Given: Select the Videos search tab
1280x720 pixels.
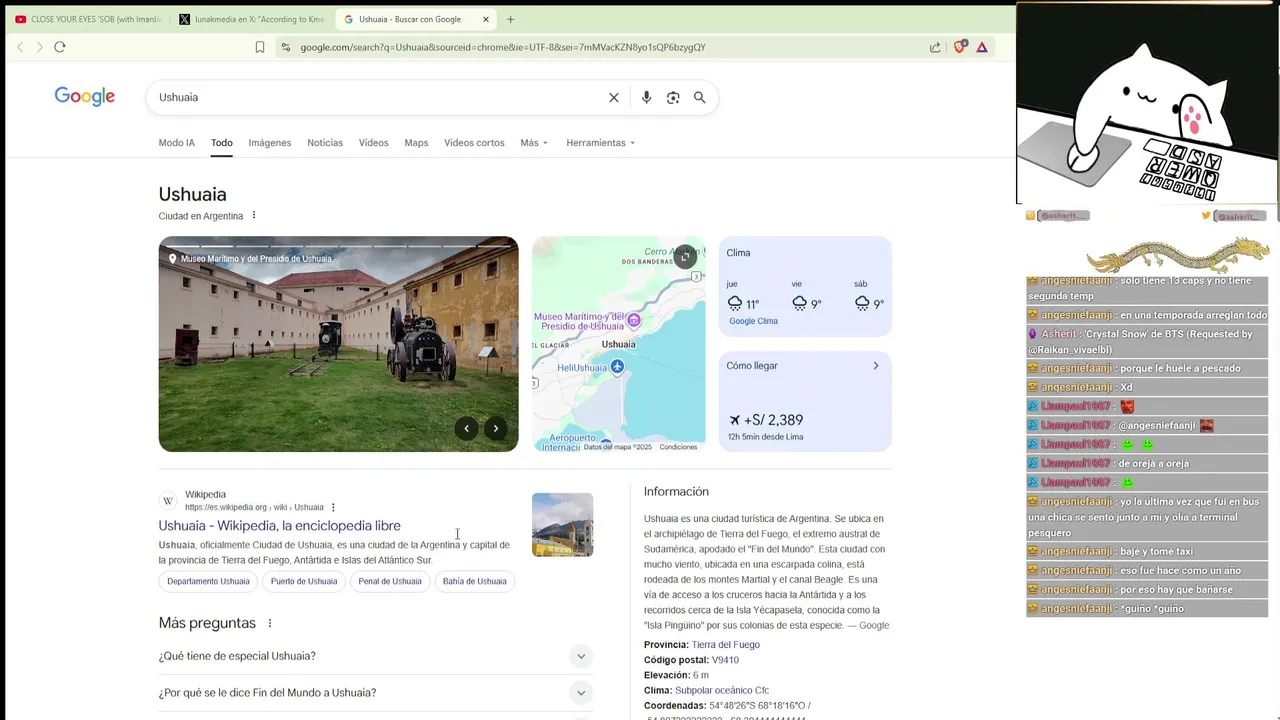Looking at the screenshot, I should (373, 143).
